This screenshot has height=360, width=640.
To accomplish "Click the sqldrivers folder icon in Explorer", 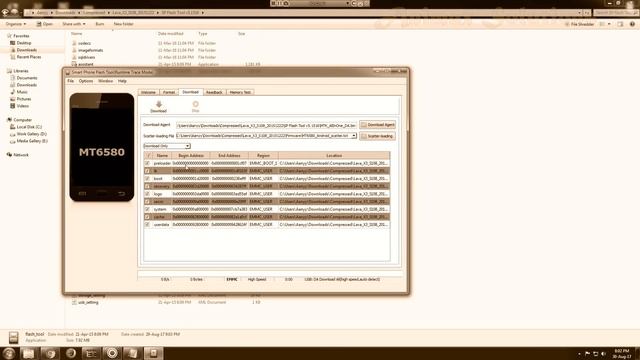I will click(74, 57).
